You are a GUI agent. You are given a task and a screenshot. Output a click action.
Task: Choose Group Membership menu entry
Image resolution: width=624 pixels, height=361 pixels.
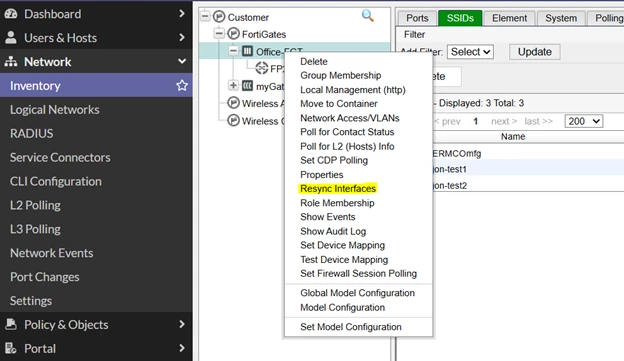pos(341,76)
